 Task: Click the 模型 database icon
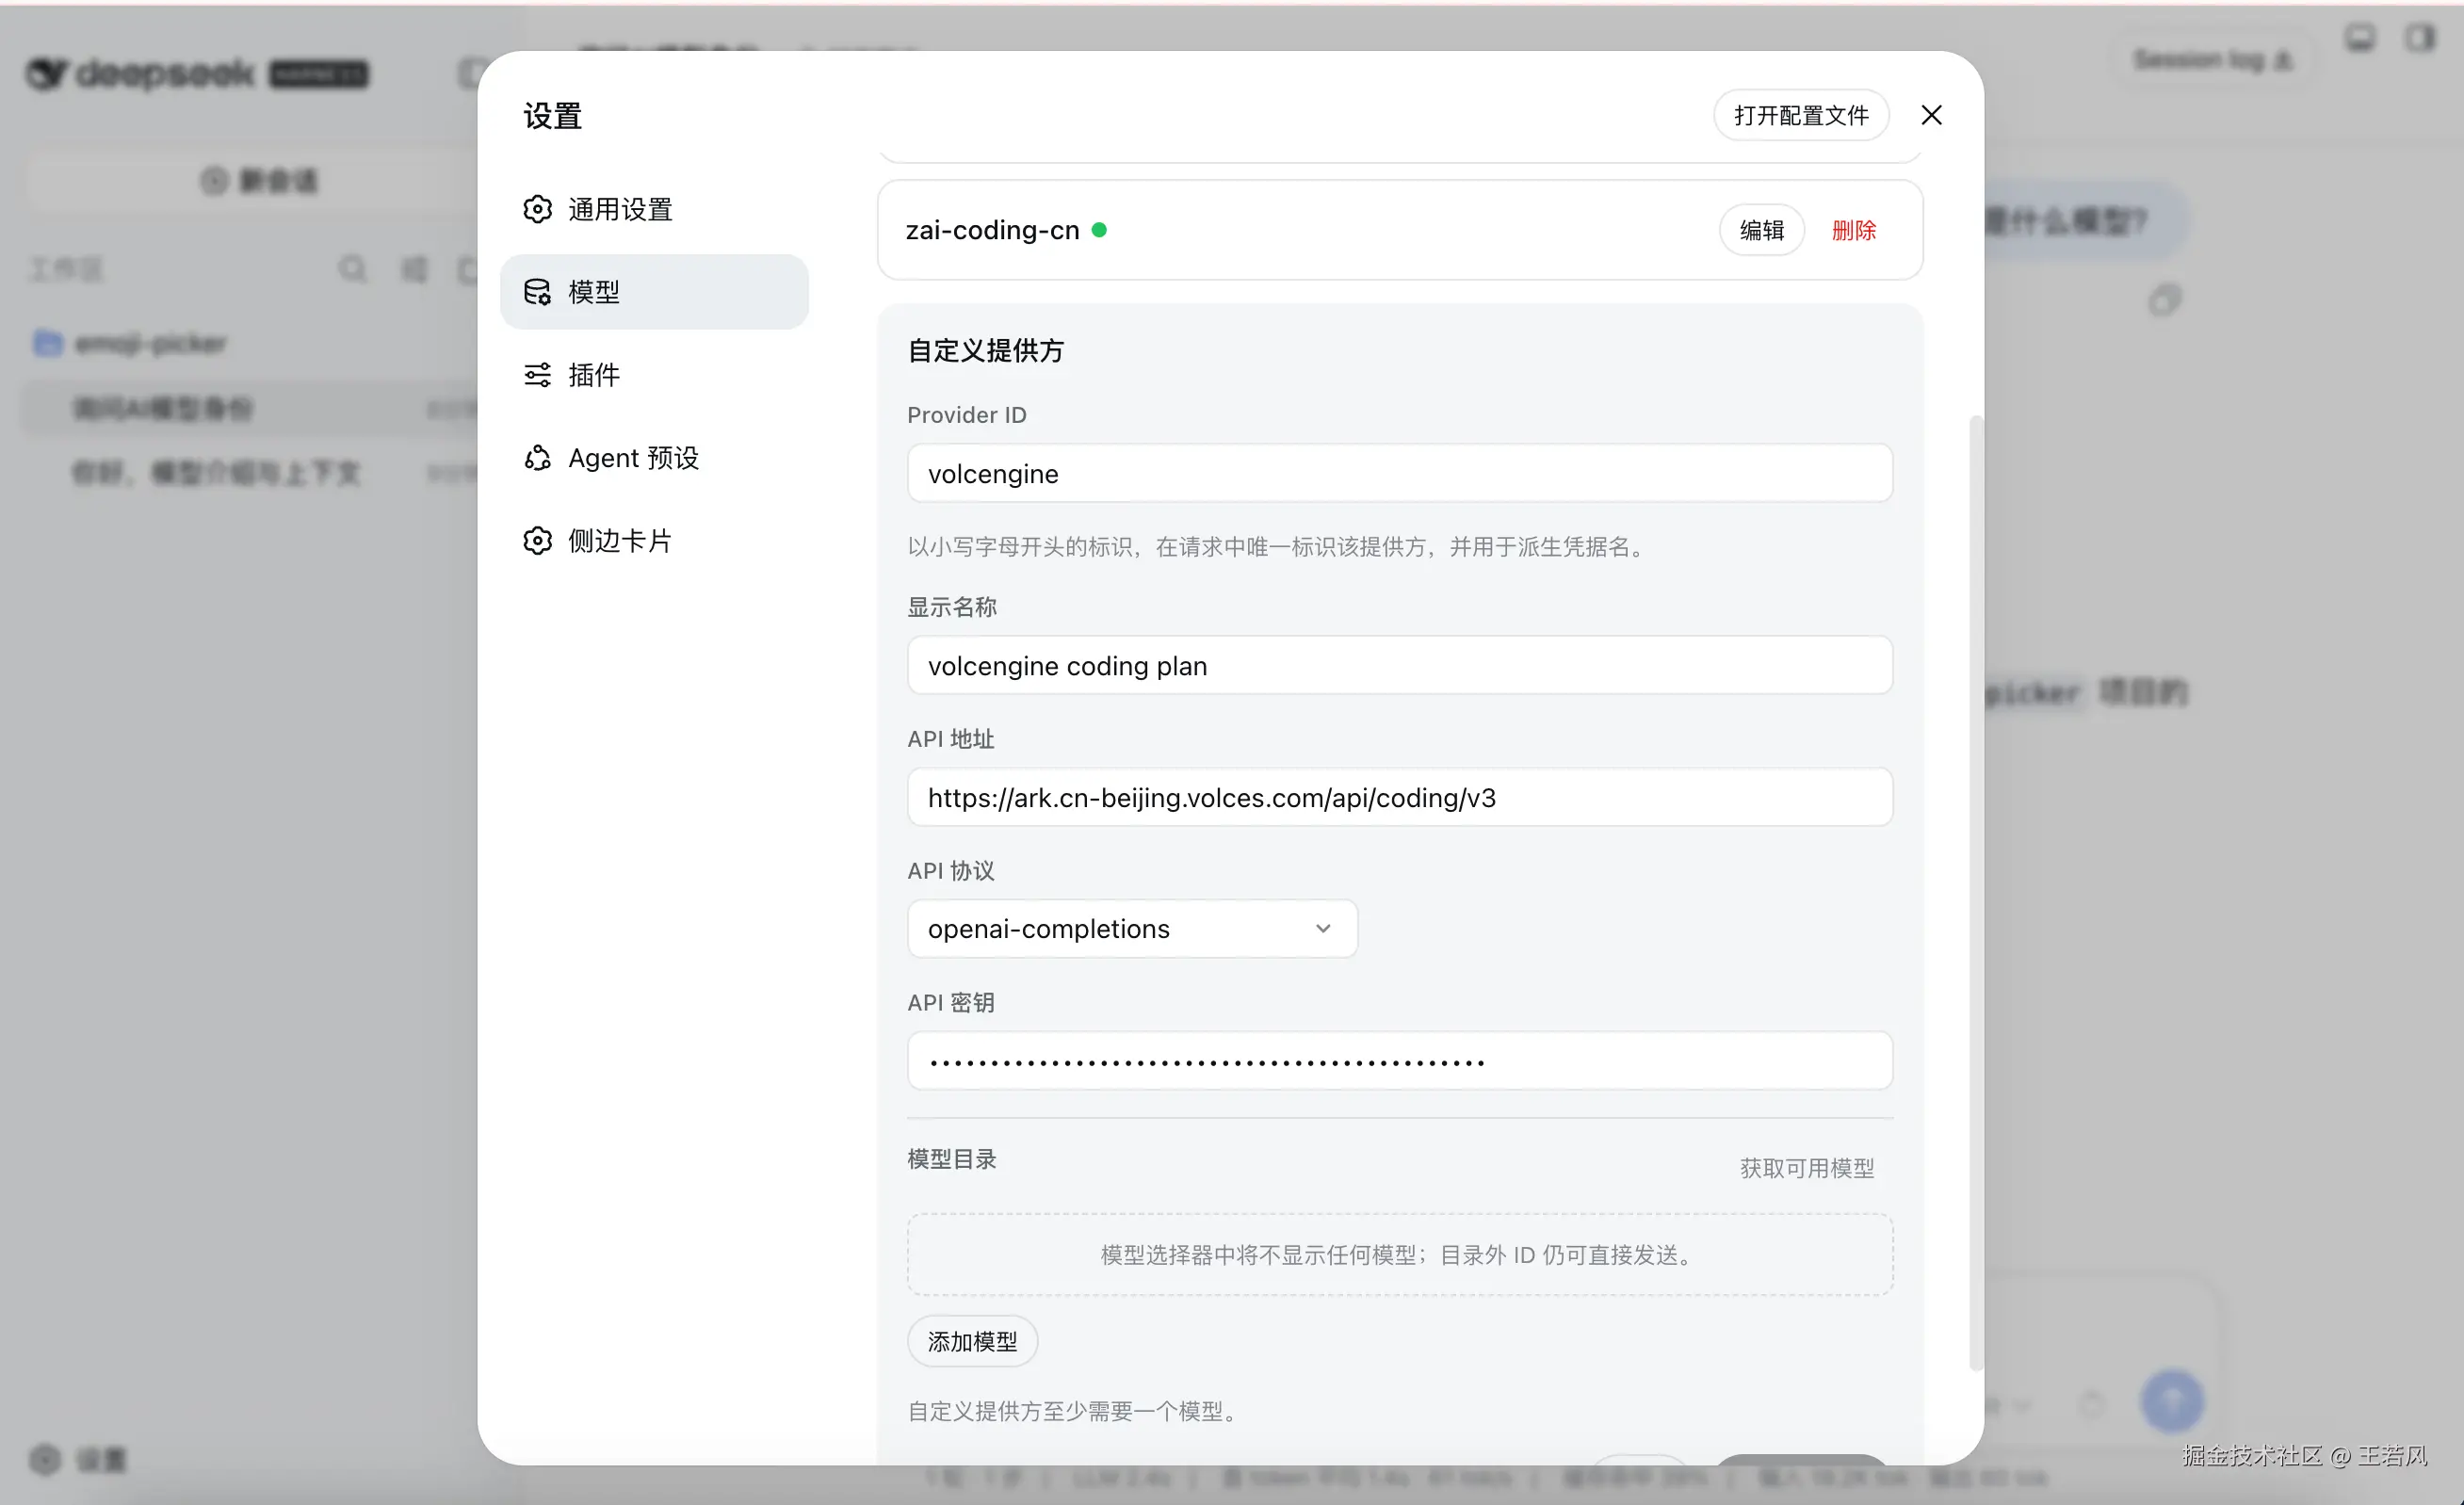pos(537,292)
